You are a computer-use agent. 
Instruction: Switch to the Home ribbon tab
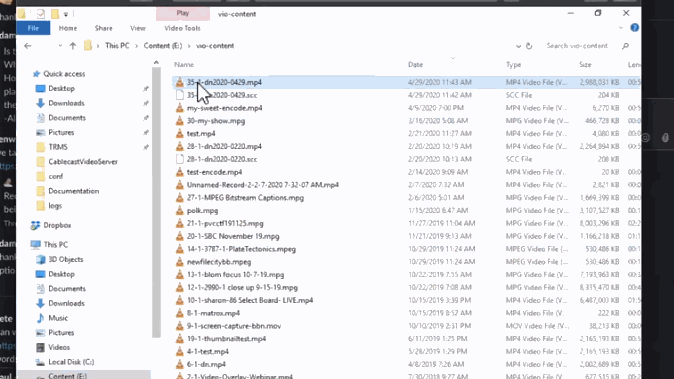tap(67, 28)
